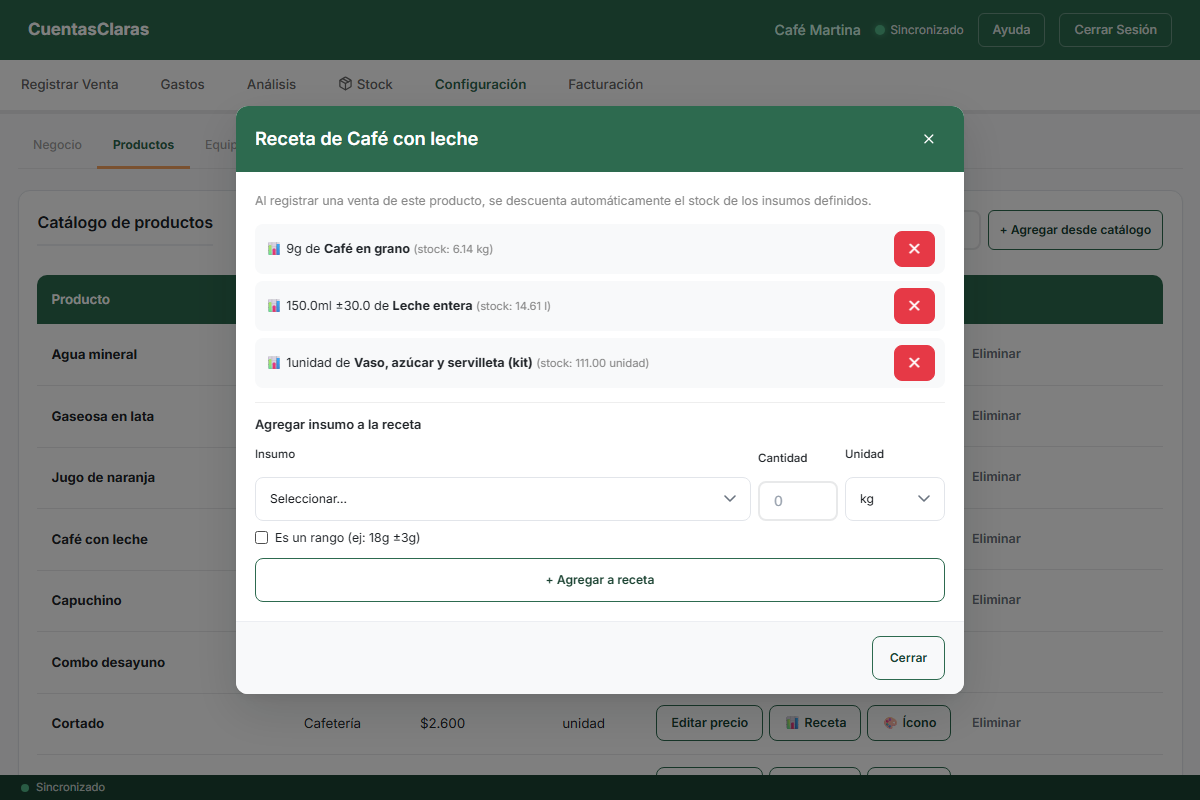Open the Insumo selection dropdown
The width and height of the screenshot is (1200, 800).
tap(502, 499)
